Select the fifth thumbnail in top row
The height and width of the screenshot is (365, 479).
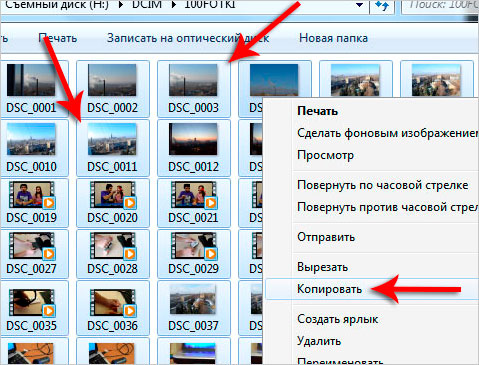[x=355, y=80]
